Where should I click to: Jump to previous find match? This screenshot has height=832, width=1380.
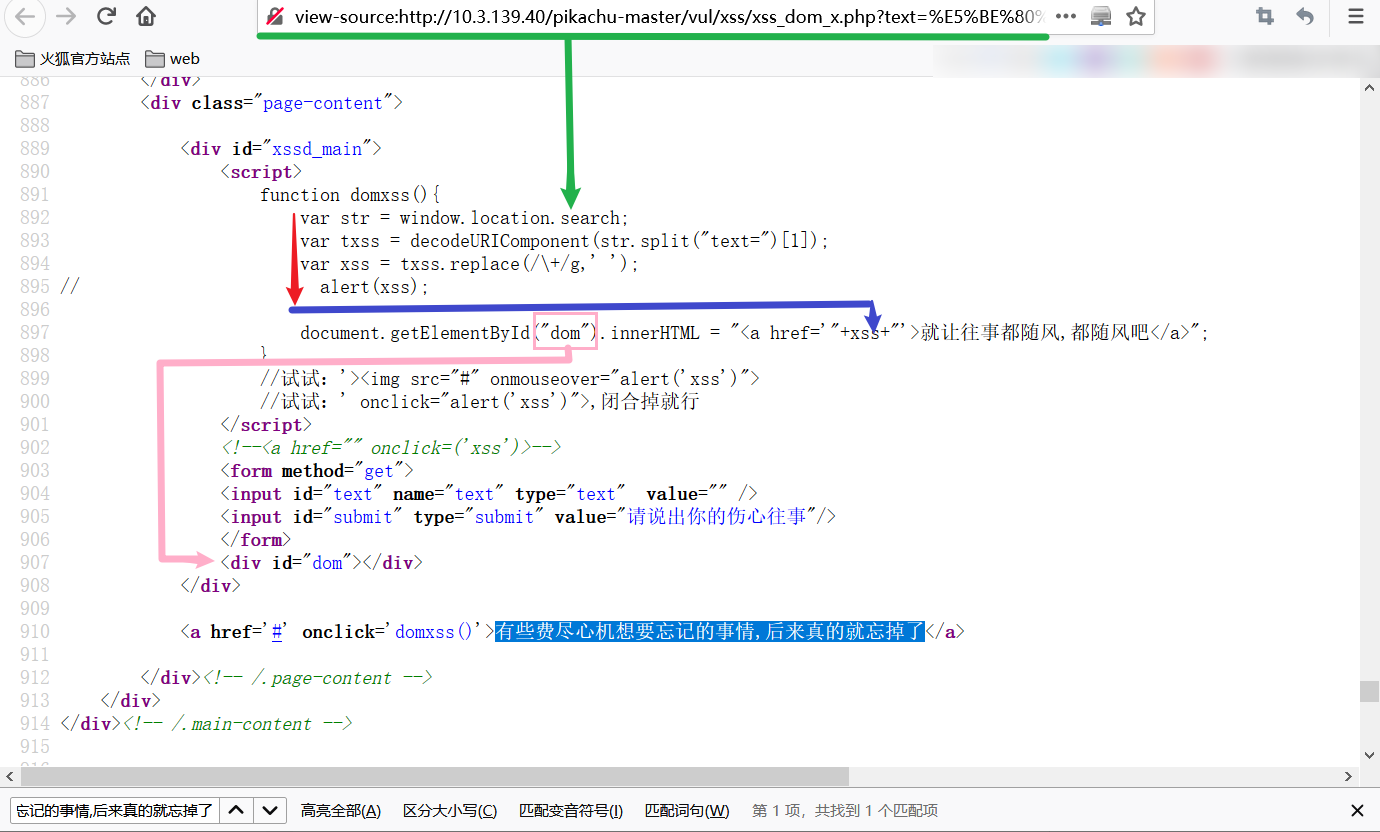click(x=236, y=811)
